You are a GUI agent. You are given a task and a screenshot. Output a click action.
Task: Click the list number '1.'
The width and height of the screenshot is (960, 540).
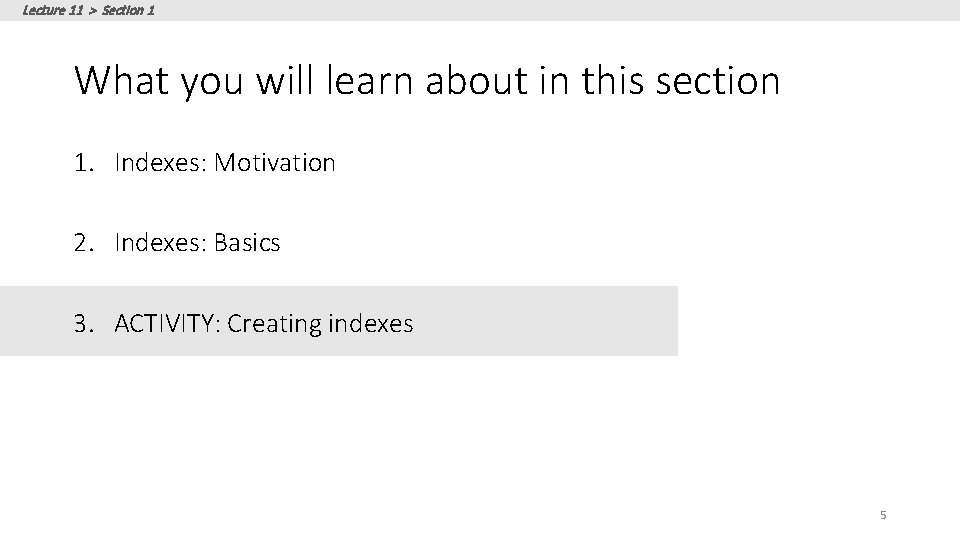84,162
